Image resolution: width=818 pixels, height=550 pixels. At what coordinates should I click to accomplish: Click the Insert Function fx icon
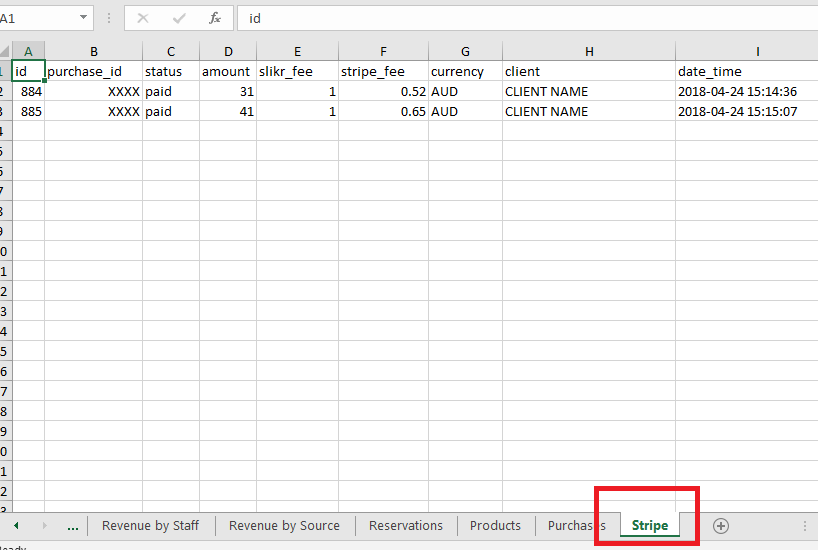coord(214,18)
